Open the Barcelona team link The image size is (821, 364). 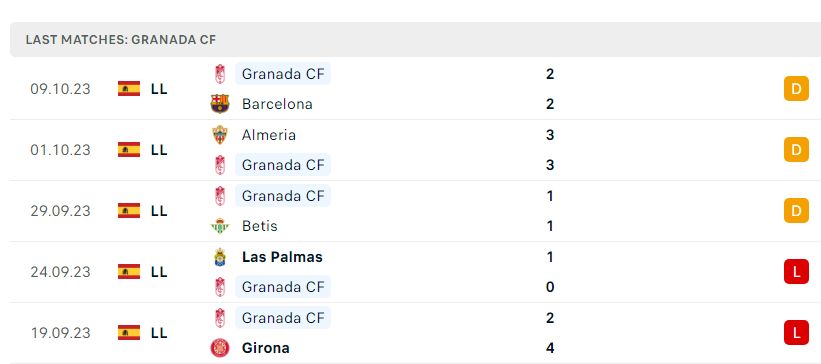pos(277,104)
